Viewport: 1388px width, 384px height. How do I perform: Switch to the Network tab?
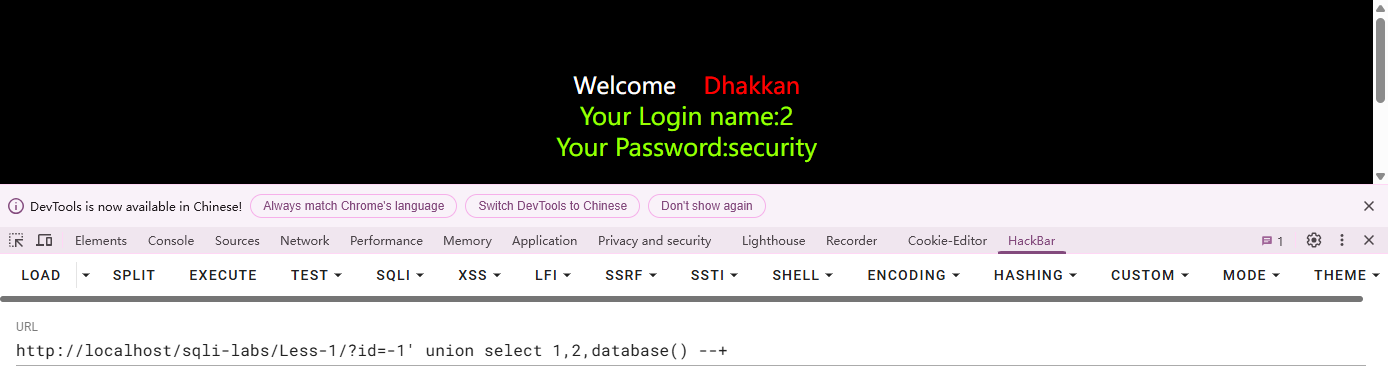tap(305, 241)
